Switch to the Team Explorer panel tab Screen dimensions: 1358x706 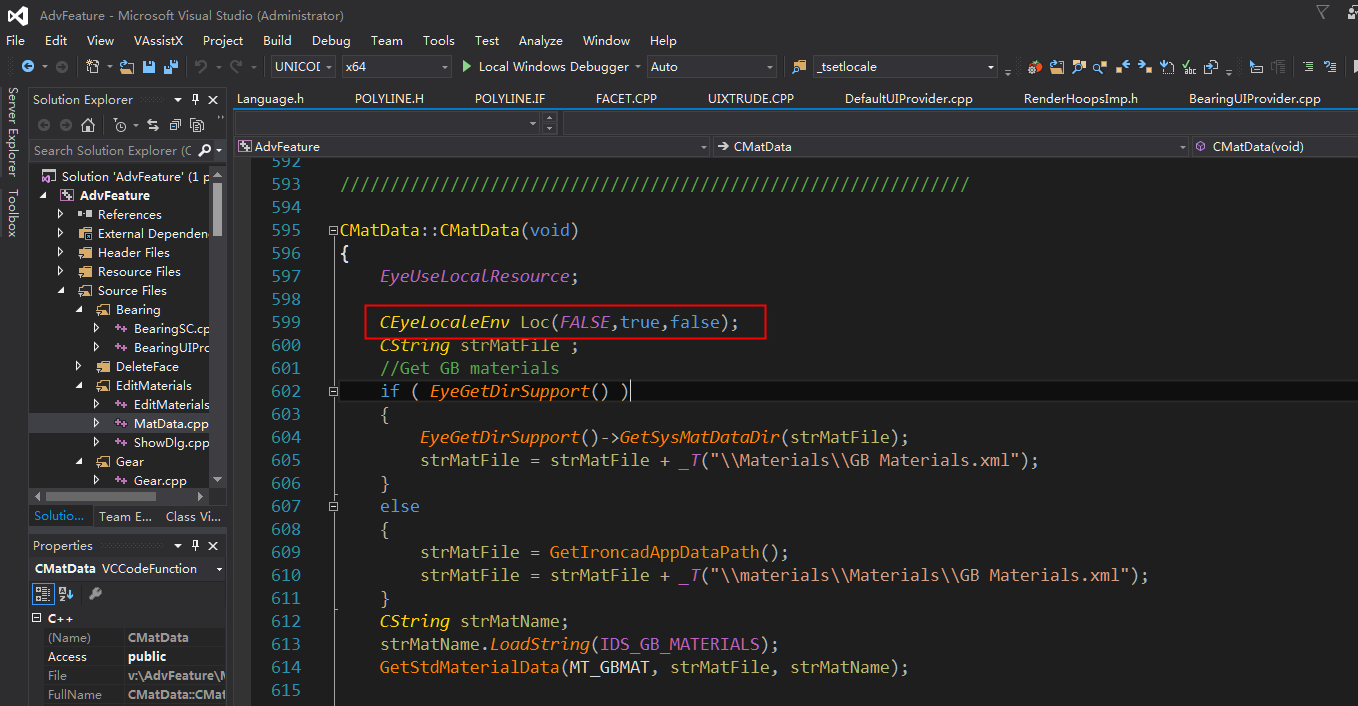(125, 516)
